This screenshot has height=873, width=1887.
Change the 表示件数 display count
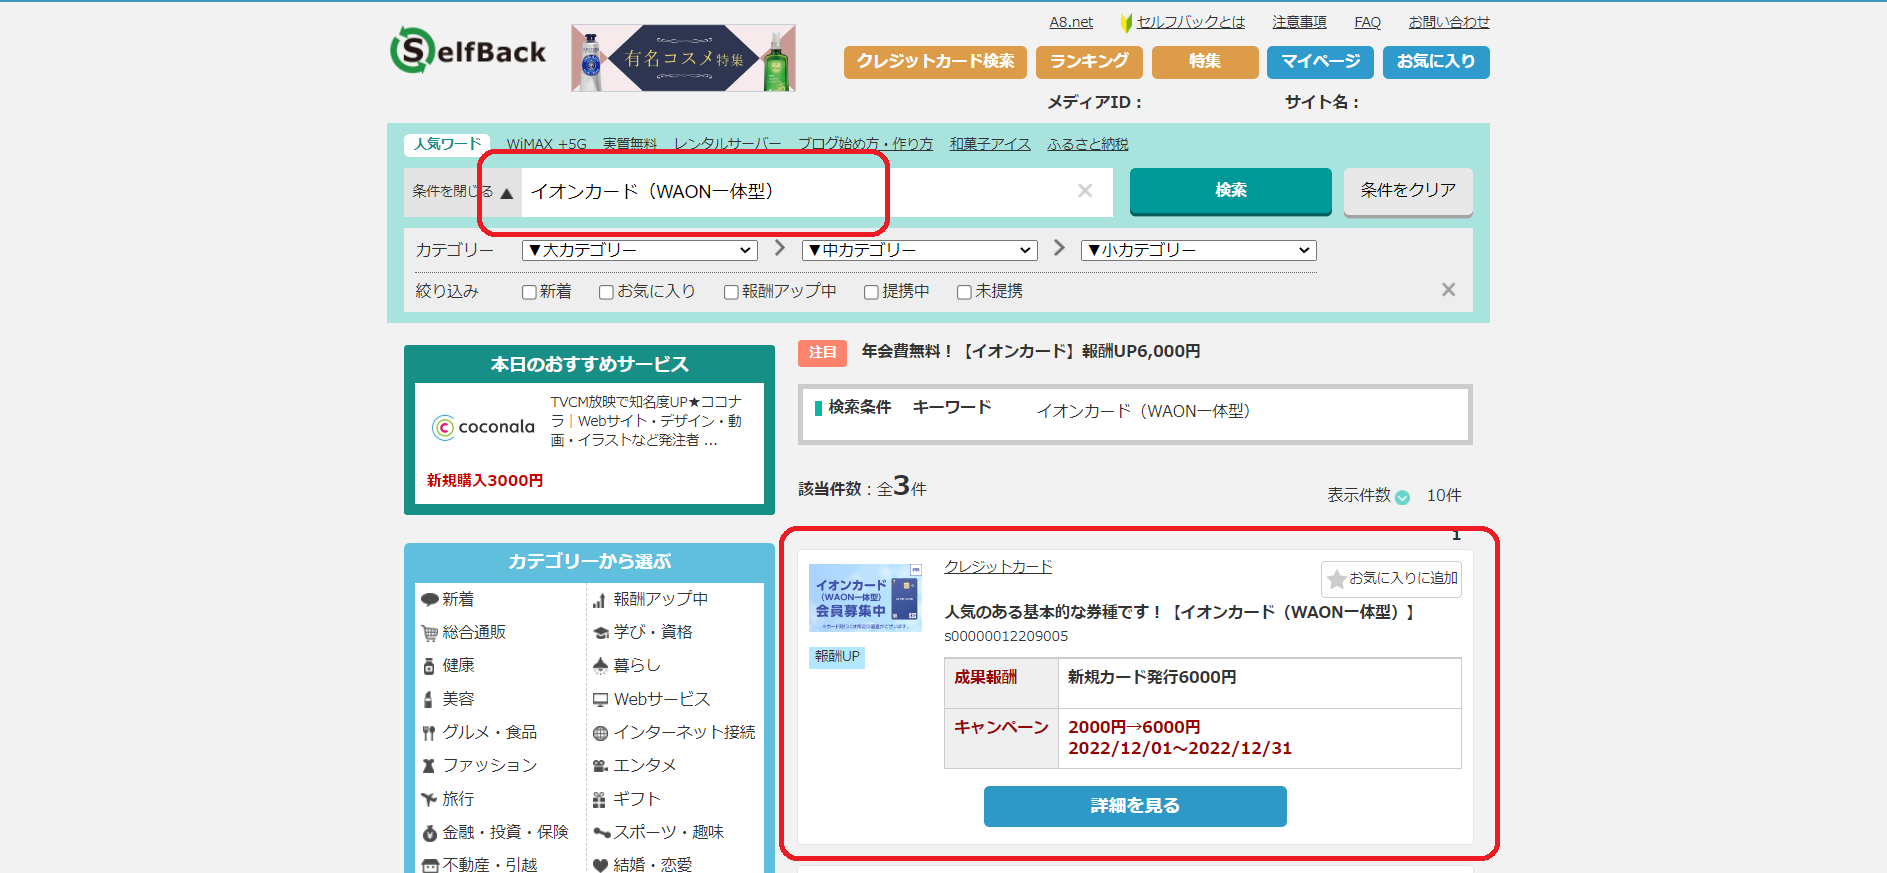1402,497
